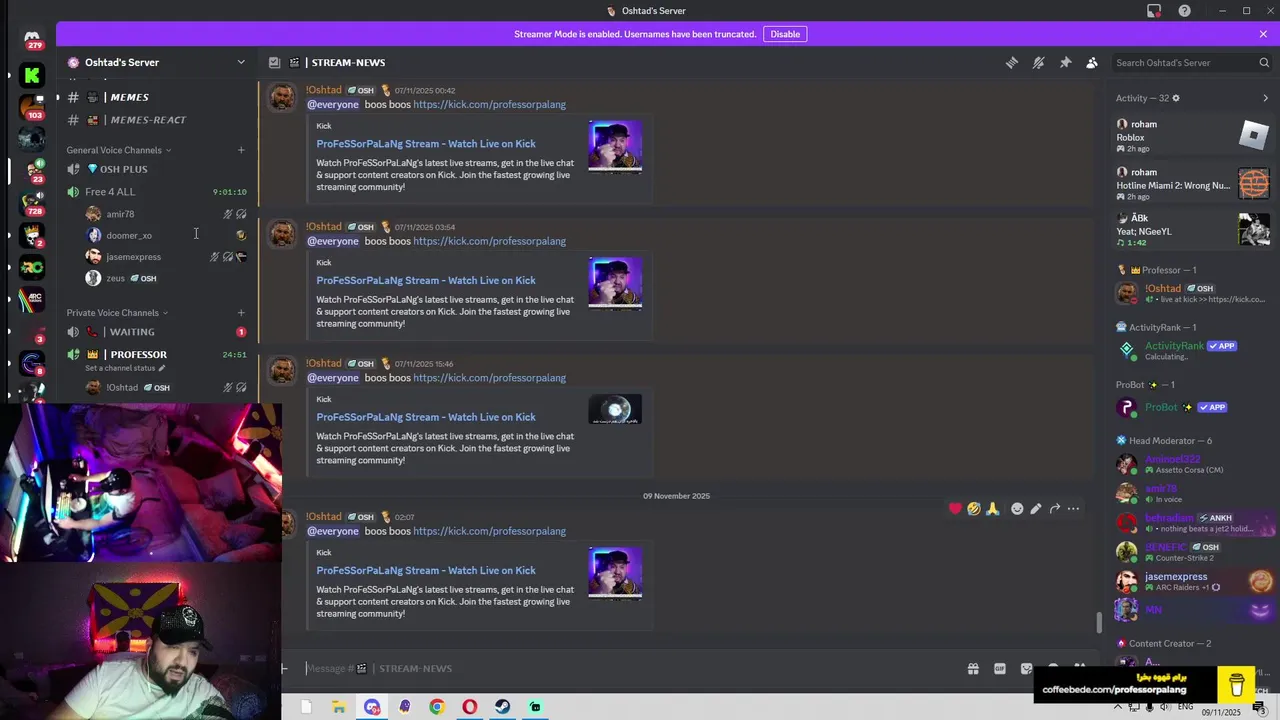Collapse General Voice Channels category
Screen dimensions: 1280x720
119,150
